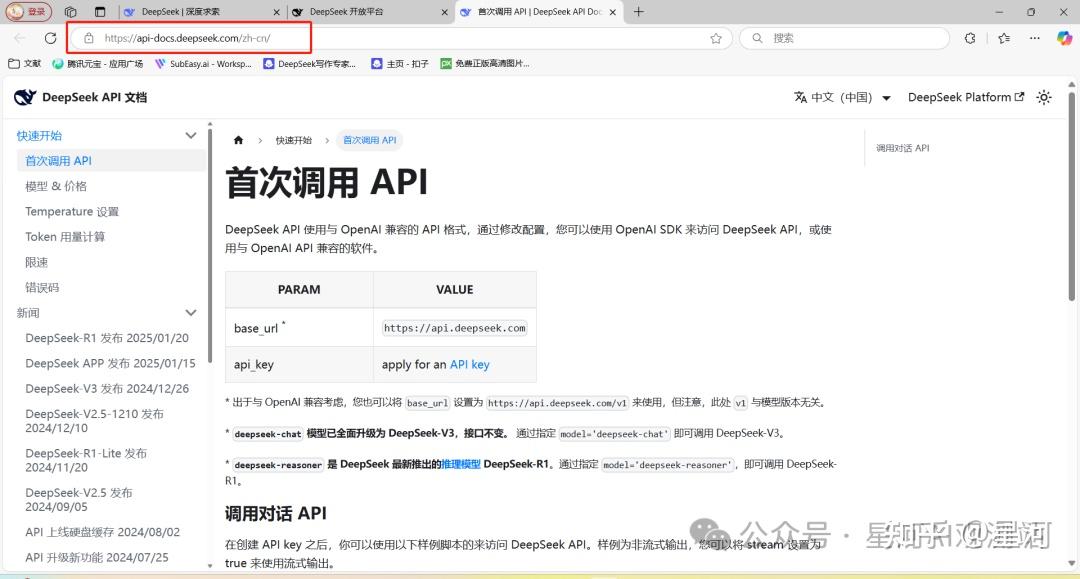Toggle the light/dark mode sun icon
1080x579 pixels.
click(1044, 98)
